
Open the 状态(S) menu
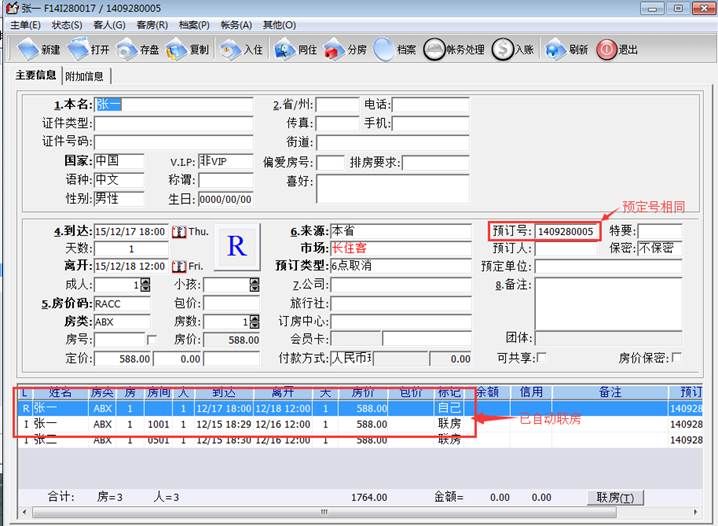(x=67, y=25)
